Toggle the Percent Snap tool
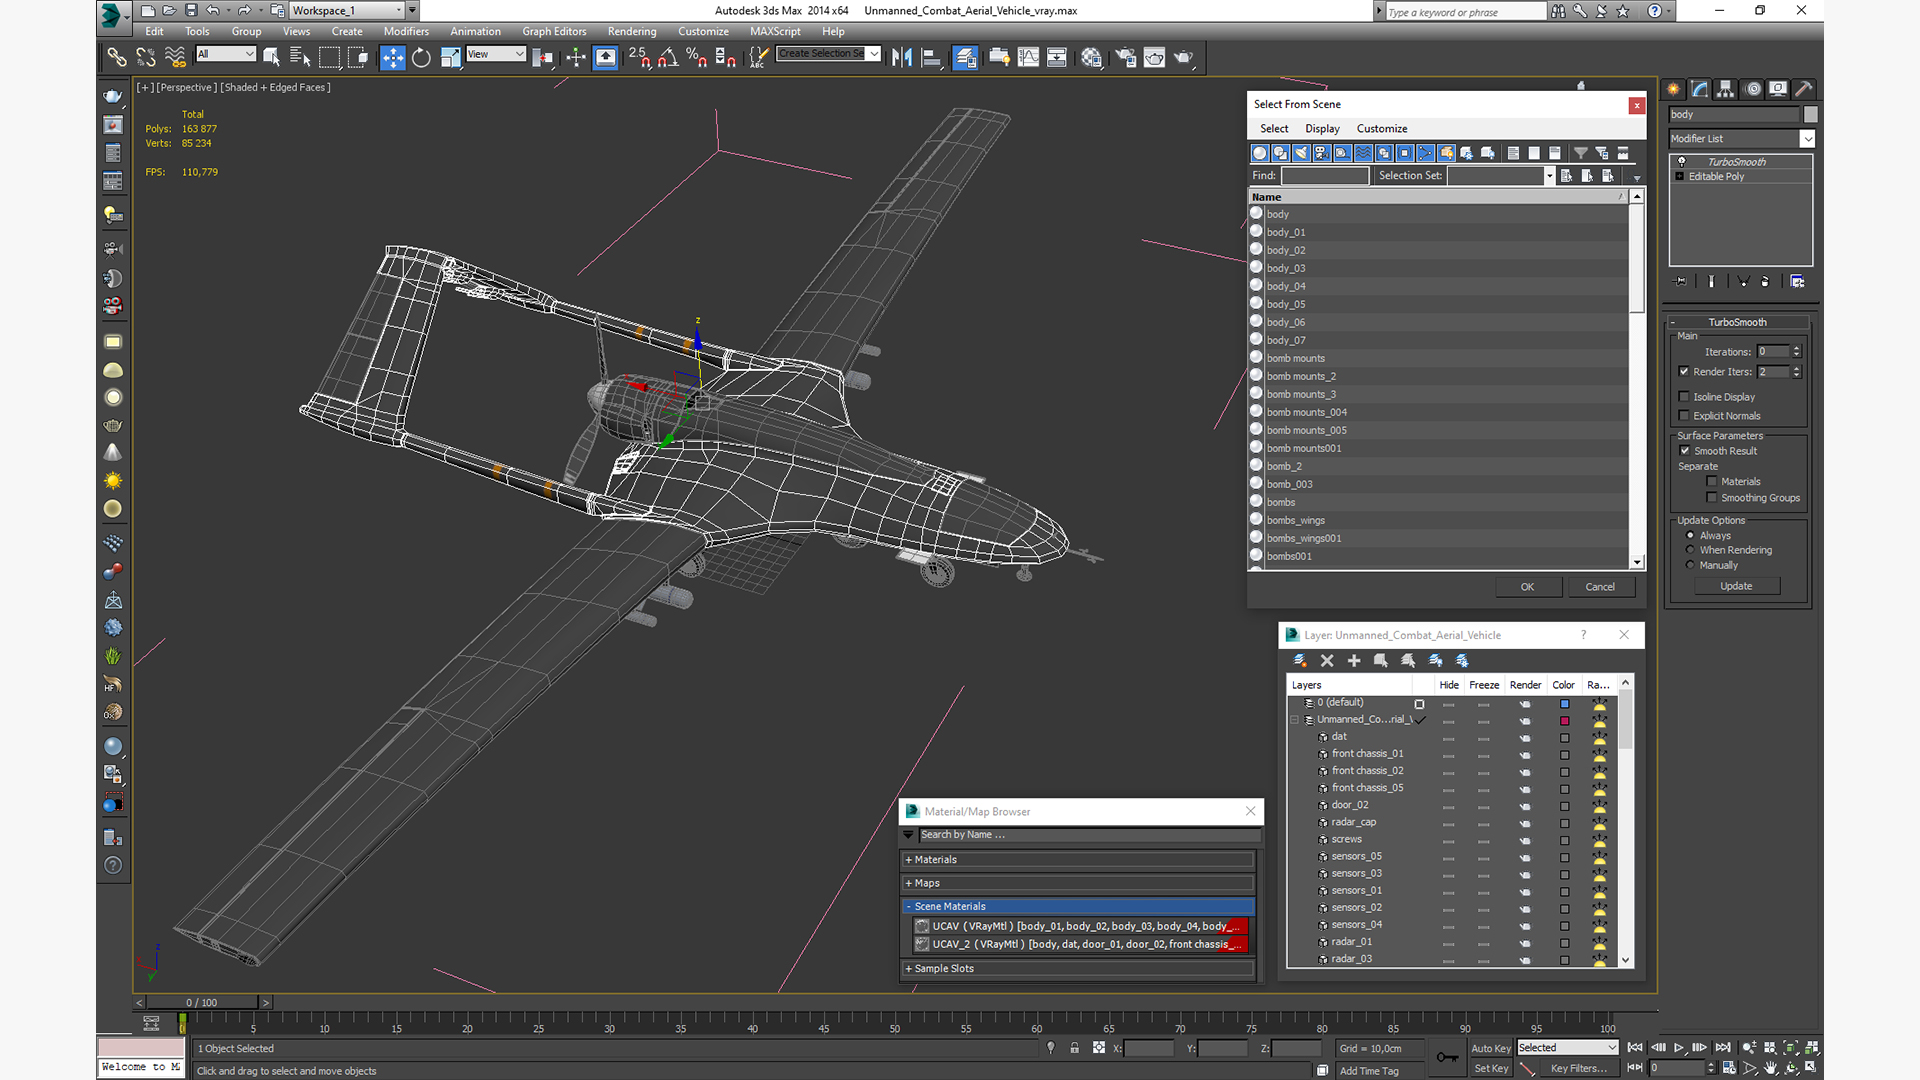This screenshot has width=1920, height=1080. tap(697, 58)
